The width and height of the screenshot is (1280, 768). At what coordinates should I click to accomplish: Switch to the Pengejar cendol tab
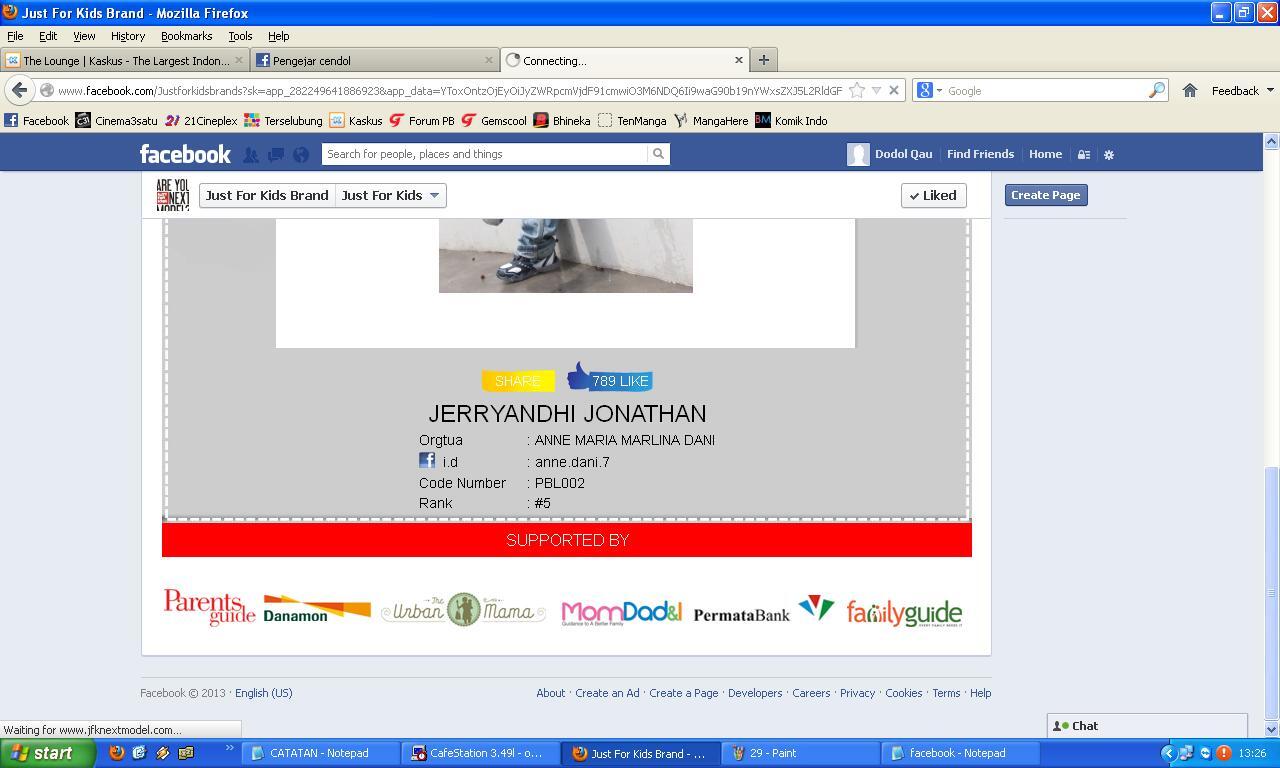pyautogui.click(x=375, y=60)
